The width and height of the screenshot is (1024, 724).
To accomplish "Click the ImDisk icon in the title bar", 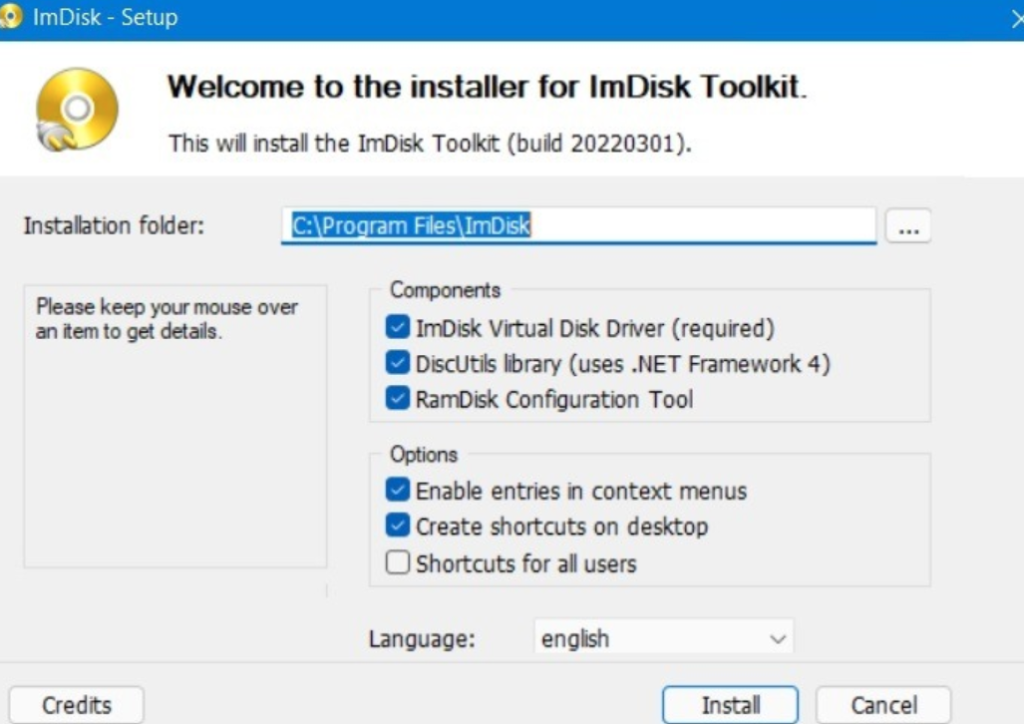I will [14, 16].
